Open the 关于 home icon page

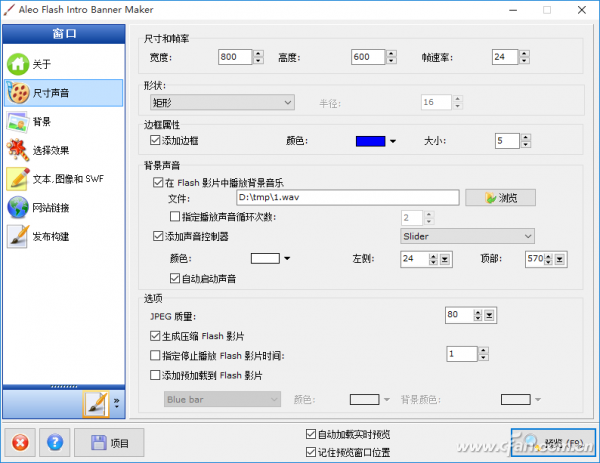click(18, 64)
